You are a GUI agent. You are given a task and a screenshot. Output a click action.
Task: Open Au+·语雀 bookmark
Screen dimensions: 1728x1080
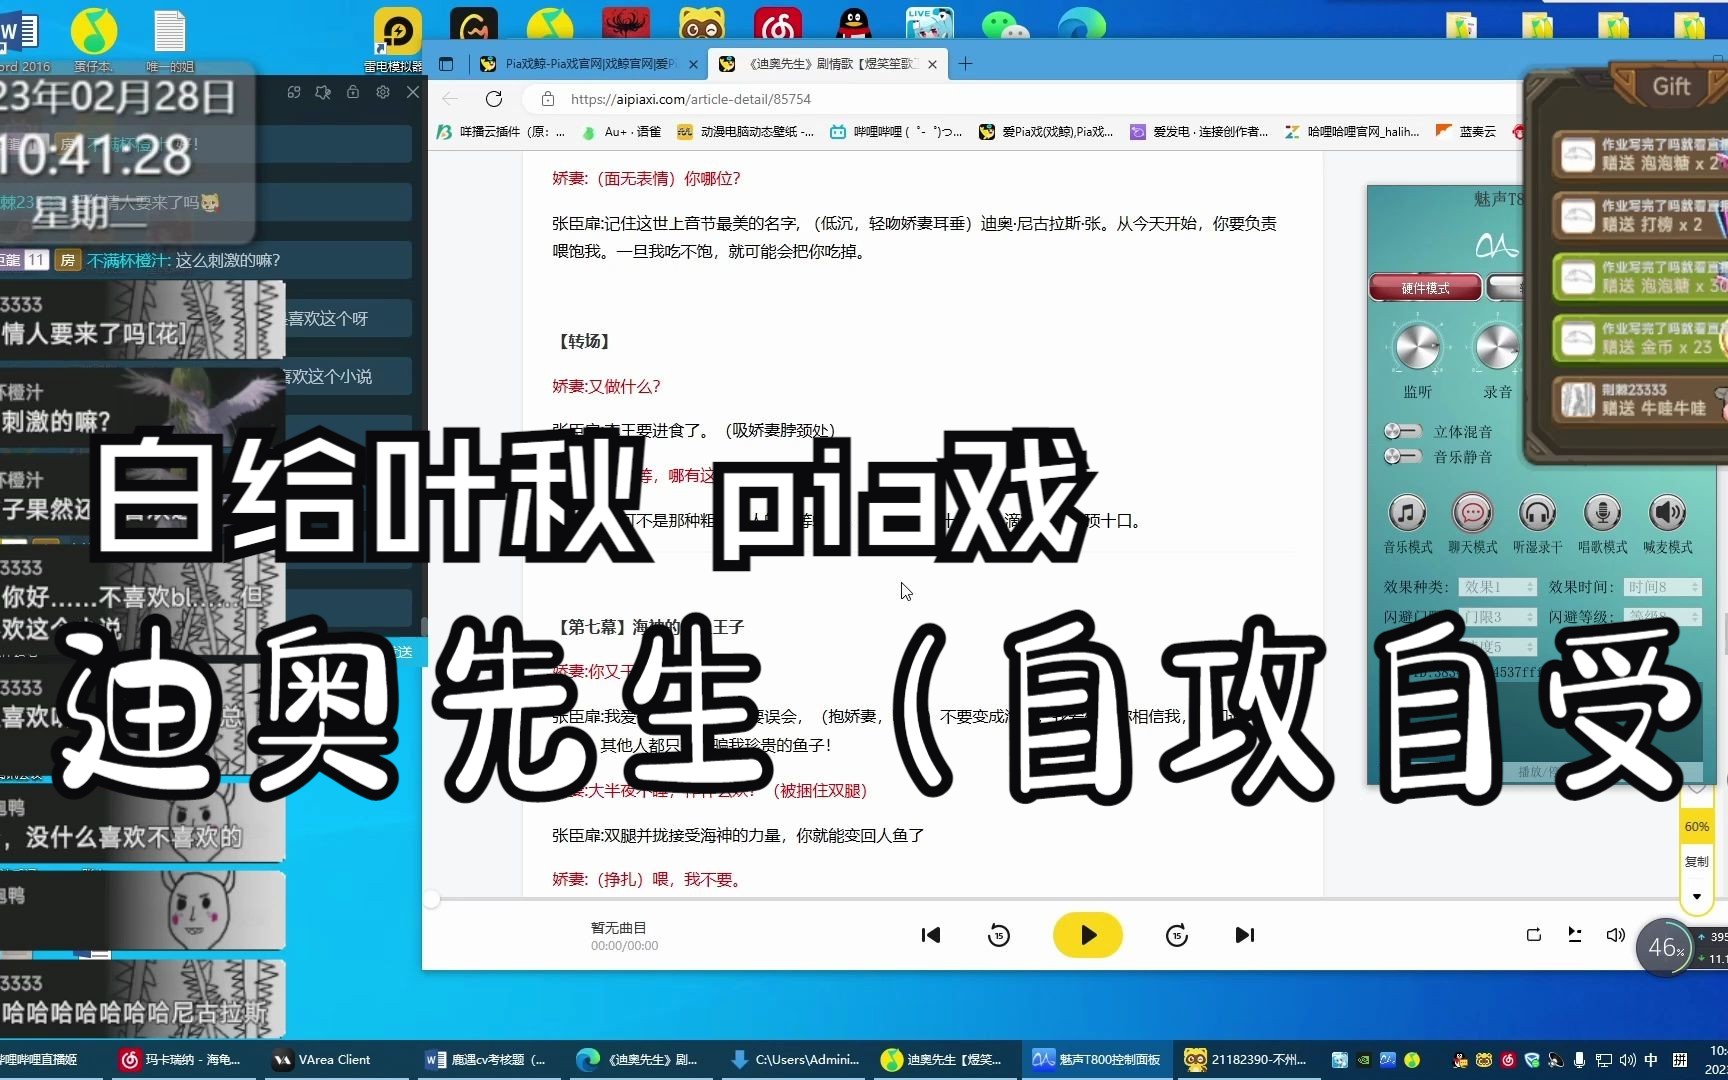621,131
